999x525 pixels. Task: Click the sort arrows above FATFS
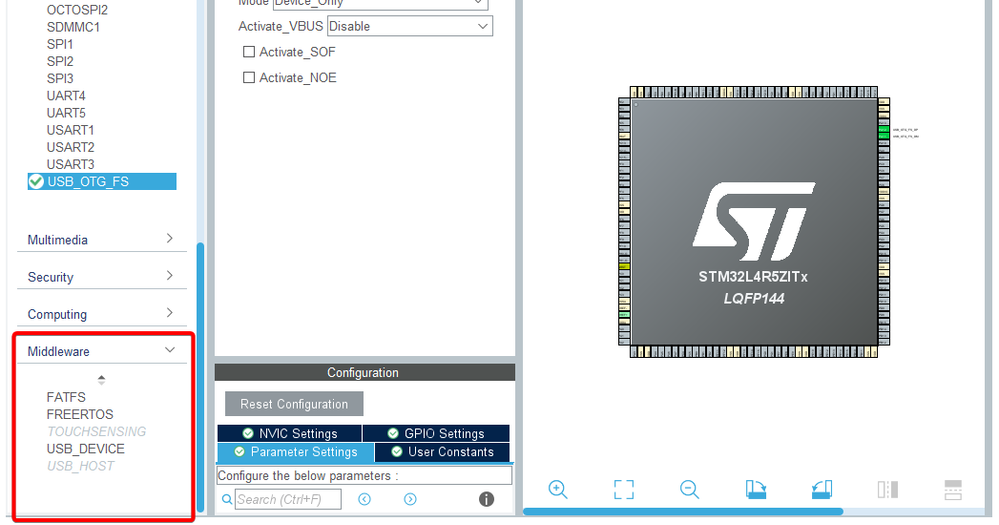pos(101,380)
